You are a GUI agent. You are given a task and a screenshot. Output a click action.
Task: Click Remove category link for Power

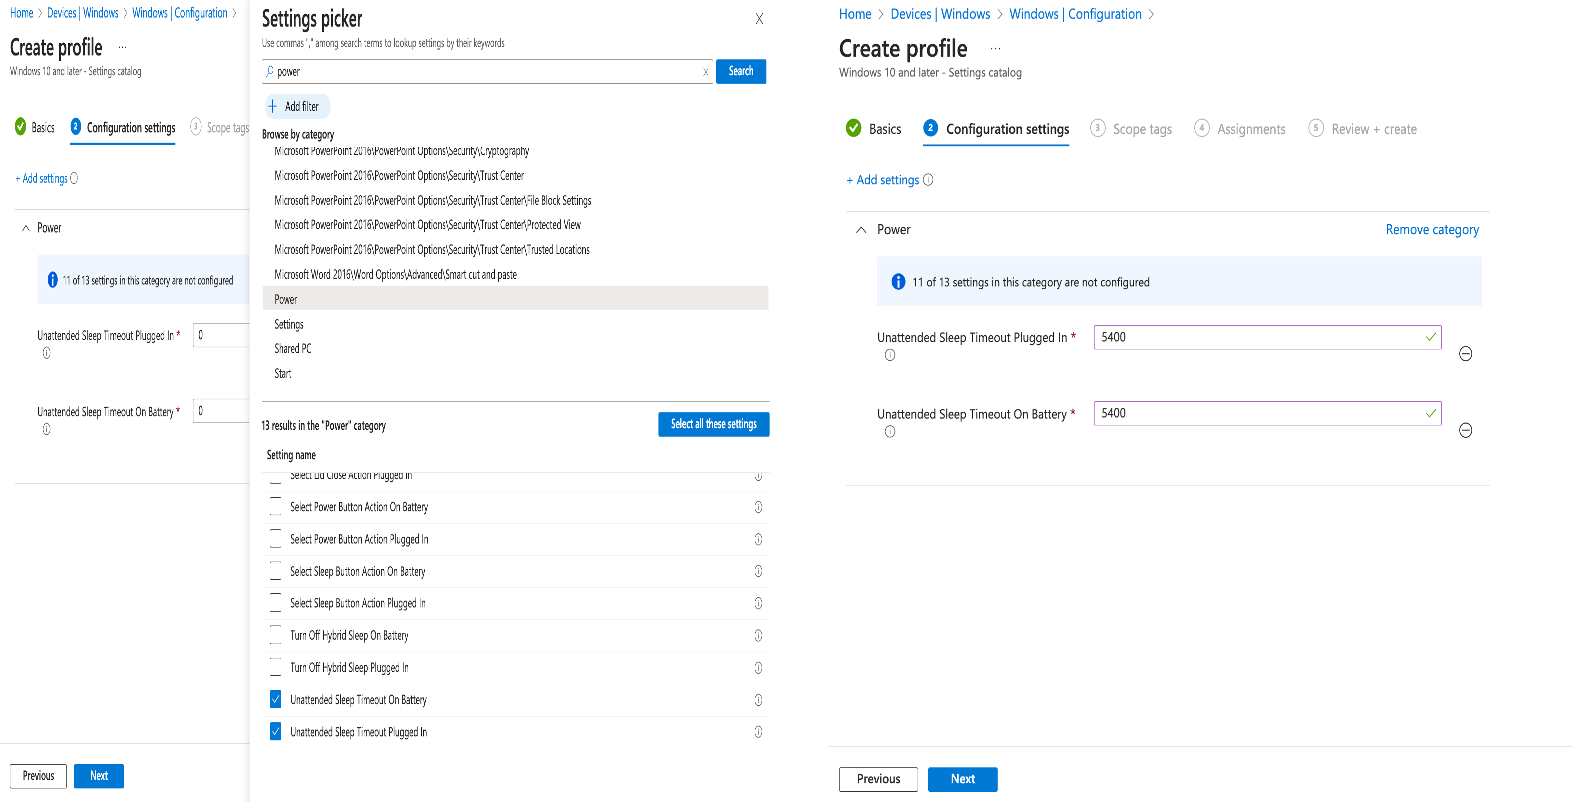tap(1432, 230)
